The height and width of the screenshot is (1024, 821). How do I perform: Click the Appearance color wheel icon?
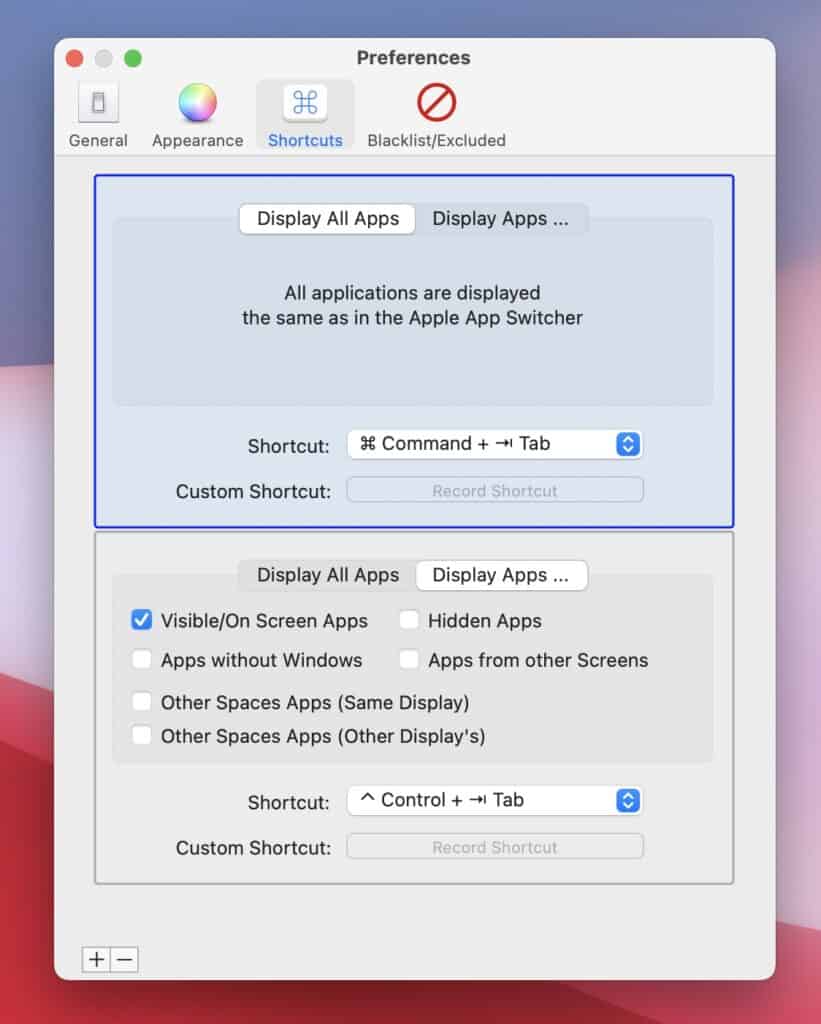(196, 102)
